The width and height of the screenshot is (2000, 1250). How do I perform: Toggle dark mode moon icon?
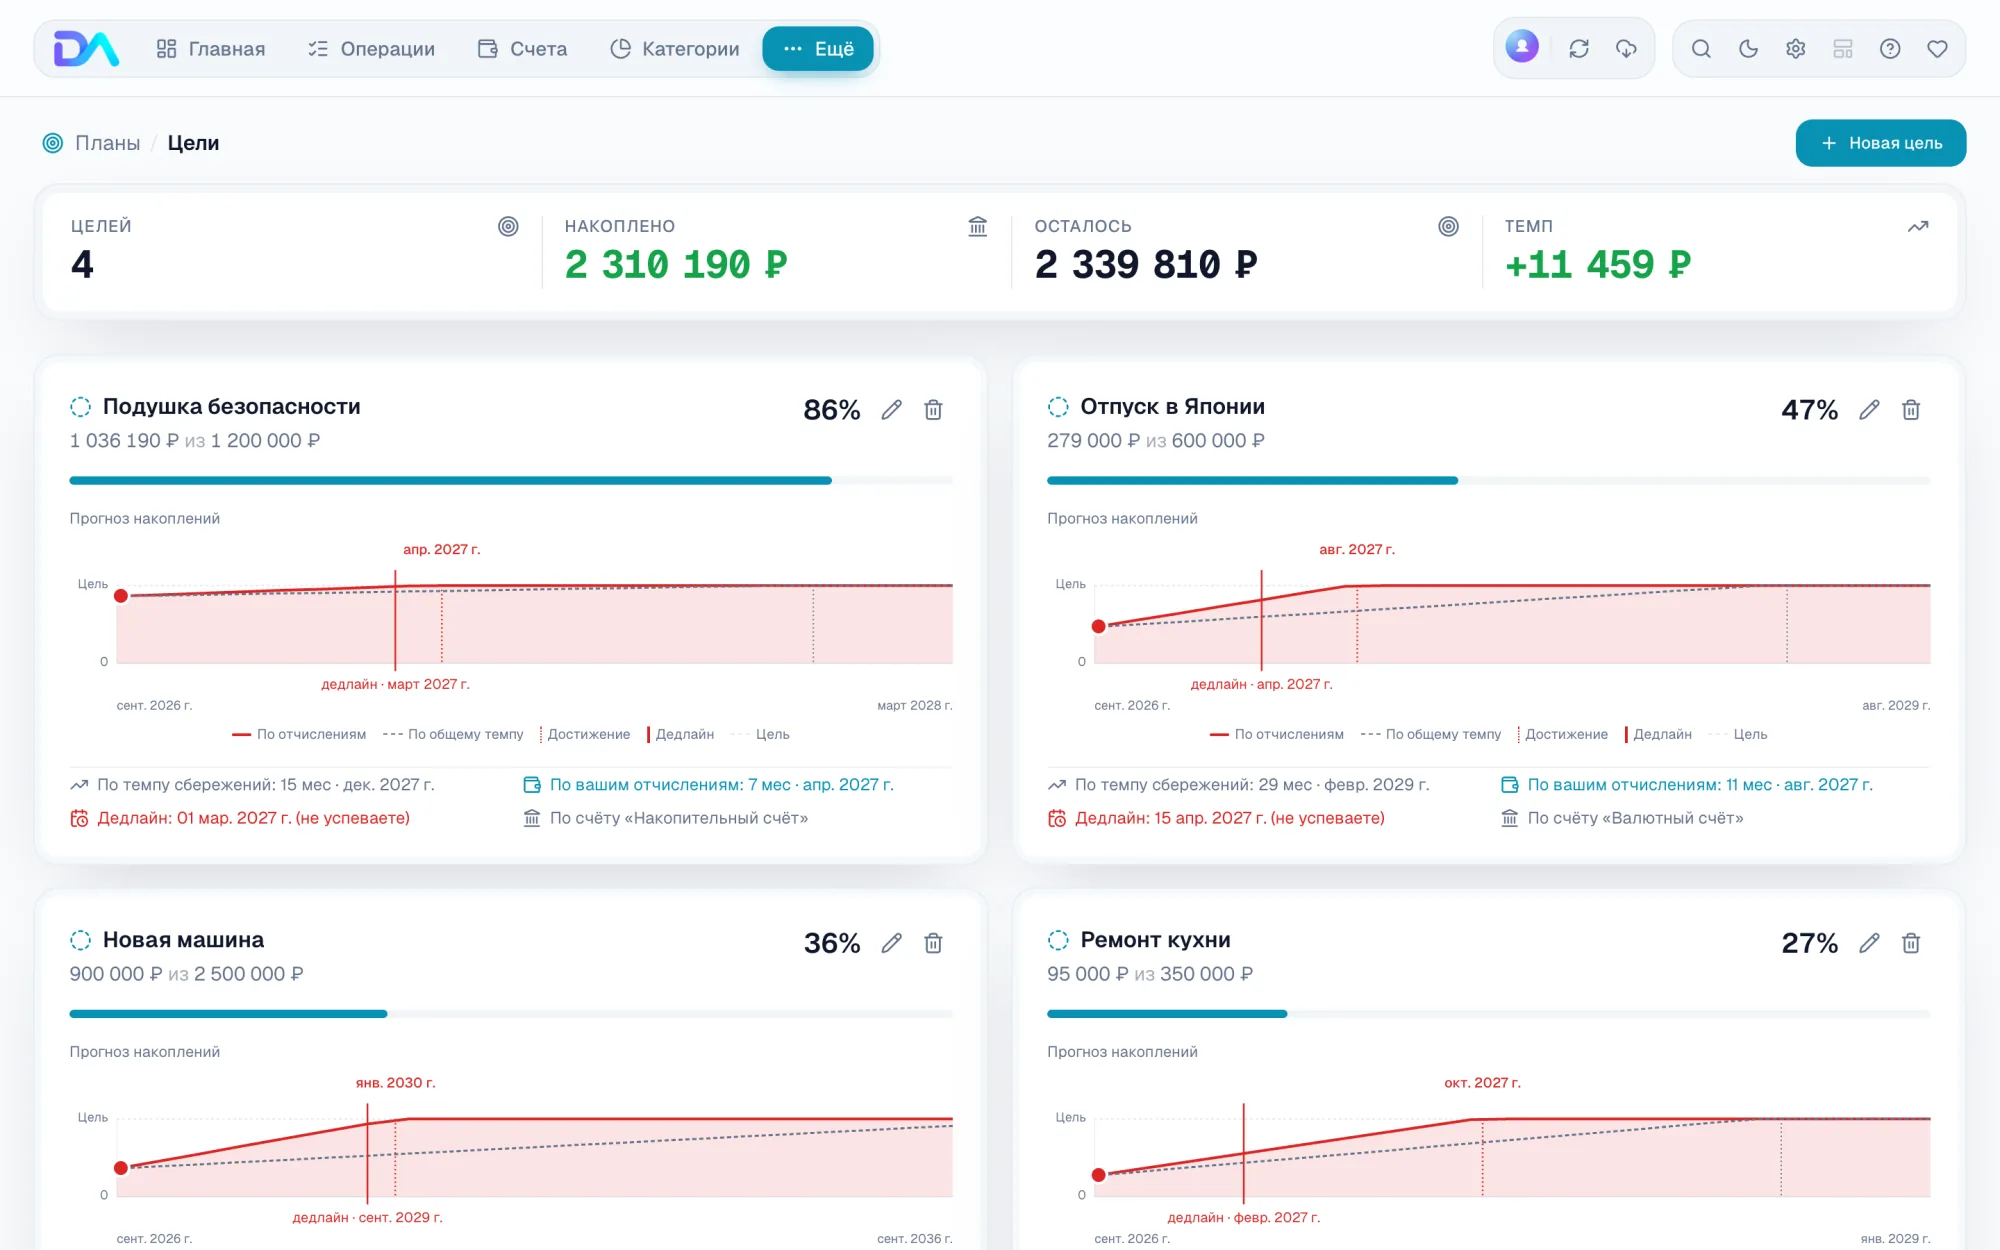click(1748, 49)
